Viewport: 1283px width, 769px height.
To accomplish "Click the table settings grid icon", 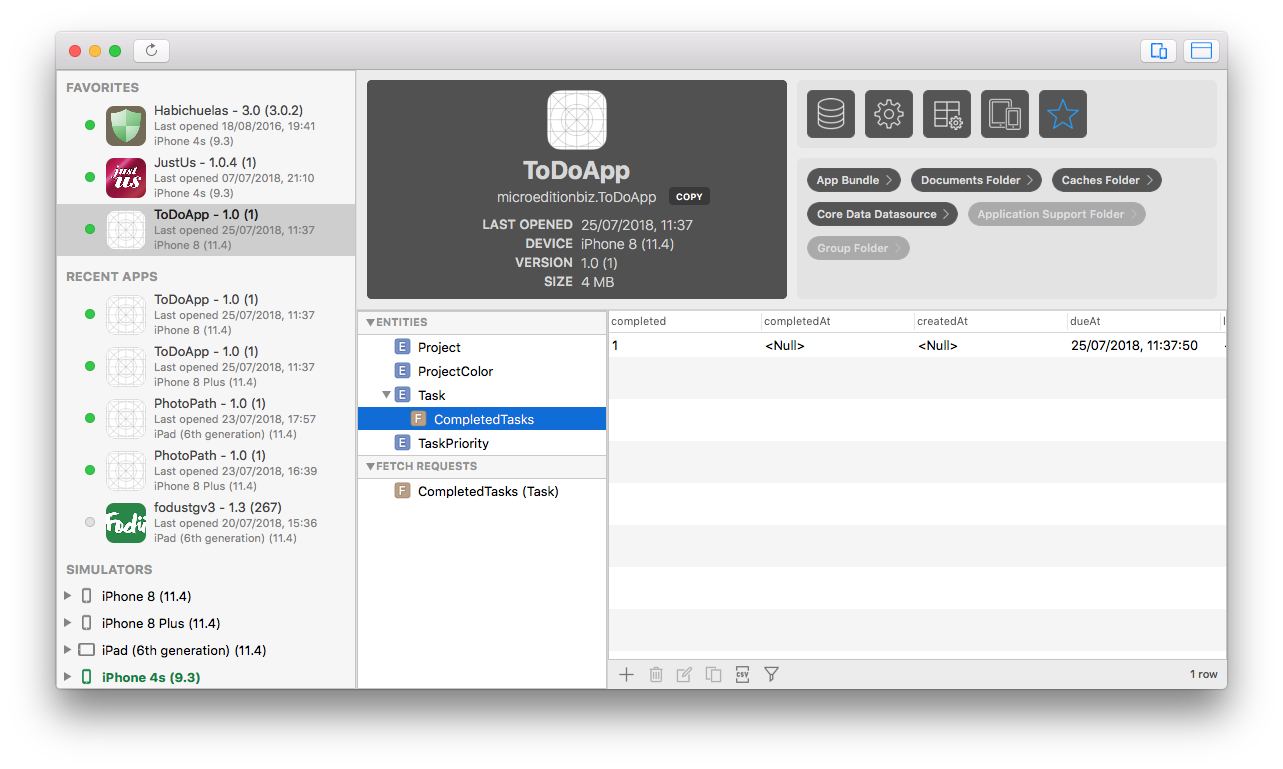I will point(946,114).
